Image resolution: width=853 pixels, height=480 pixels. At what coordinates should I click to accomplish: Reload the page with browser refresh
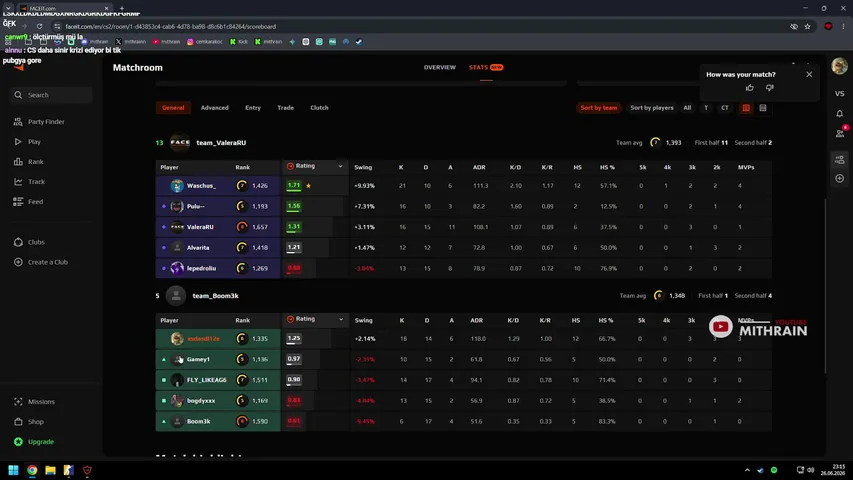39,26
